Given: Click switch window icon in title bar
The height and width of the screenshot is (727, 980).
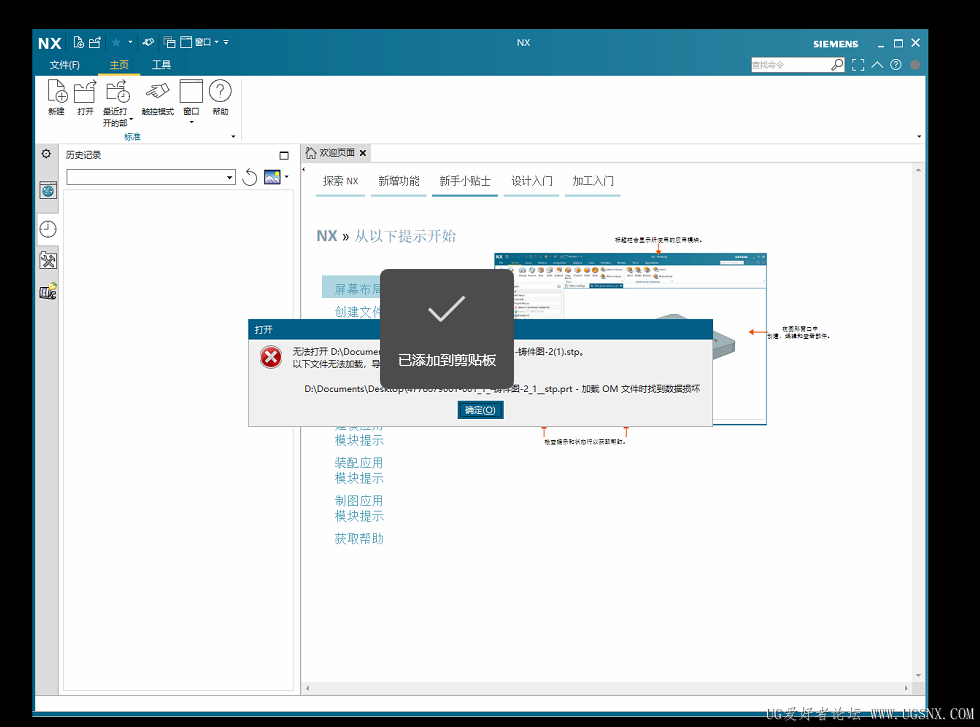Looking at the screenshot, I should click(169, 43).
